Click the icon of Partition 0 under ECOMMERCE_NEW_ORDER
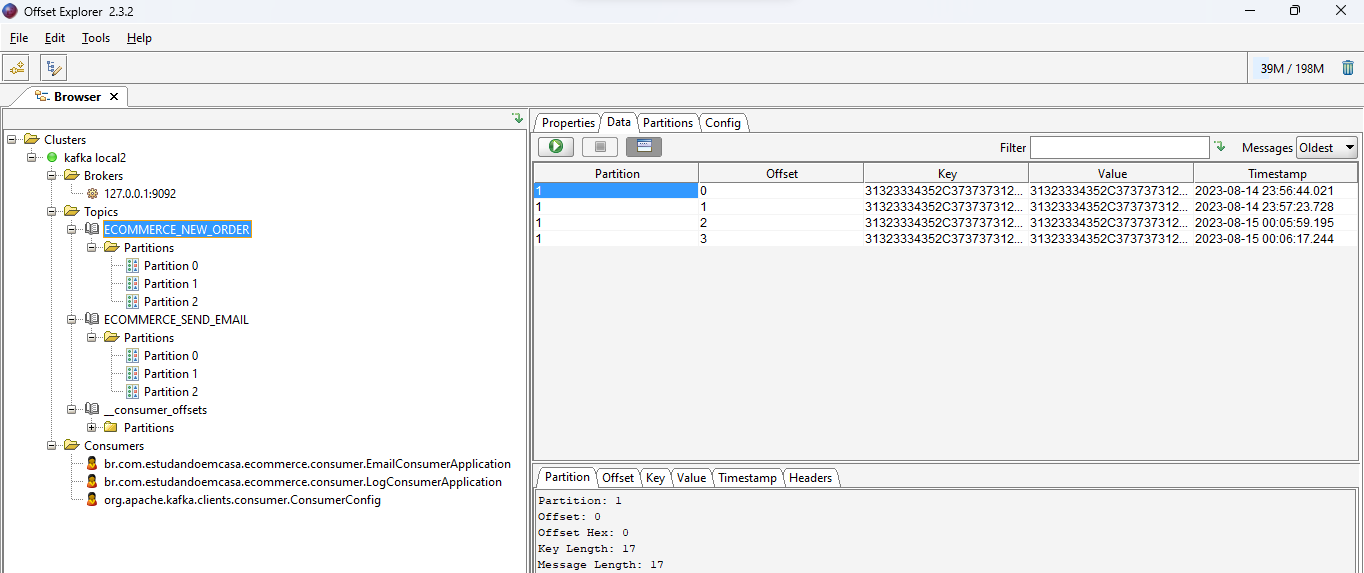 pyautogui.click(x=132, y=266)
